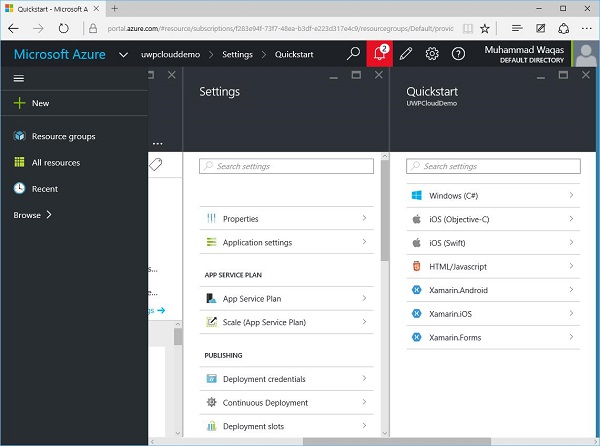The width and height of the screenshot is (600, 446).
Task: Toggle the hamburger menu in the sidebar
Action: (x=19, y=78)
